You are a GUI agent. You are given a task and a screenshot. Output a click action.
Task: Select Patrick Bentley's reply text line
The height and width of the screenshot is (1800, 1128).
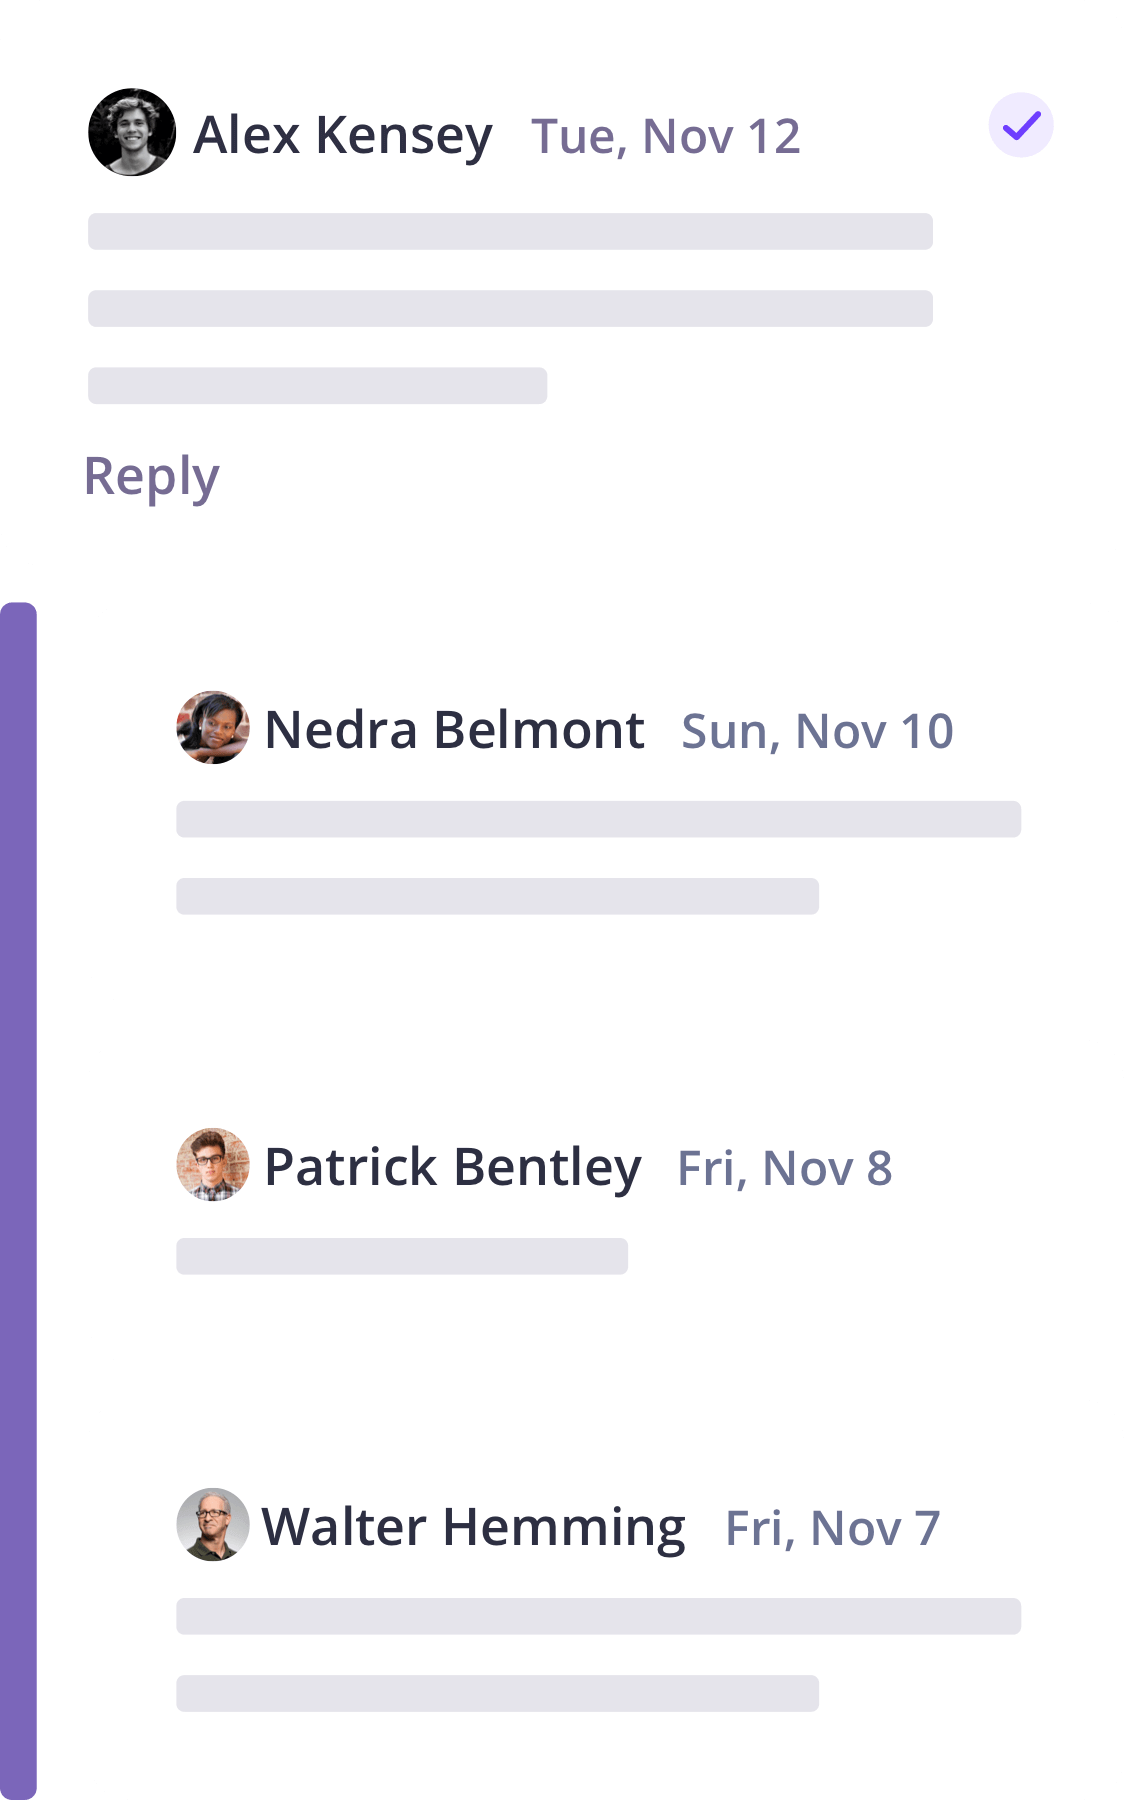[402, 1256]
